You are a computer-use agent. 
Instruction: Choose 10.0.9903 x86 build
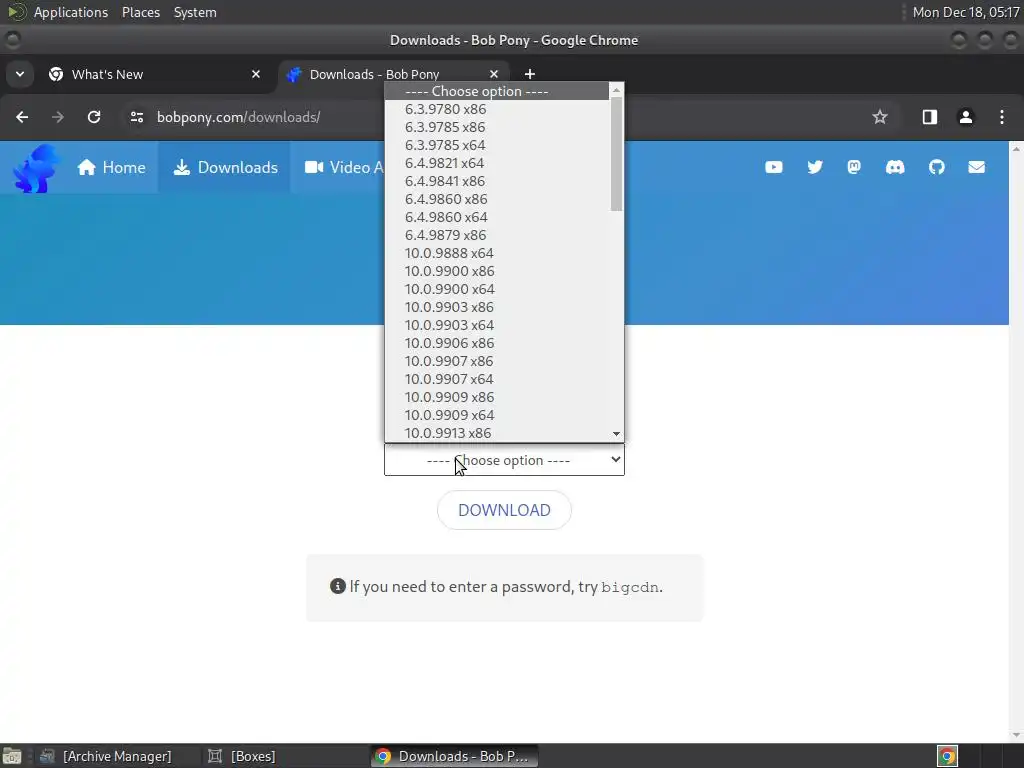pos(497,307)
